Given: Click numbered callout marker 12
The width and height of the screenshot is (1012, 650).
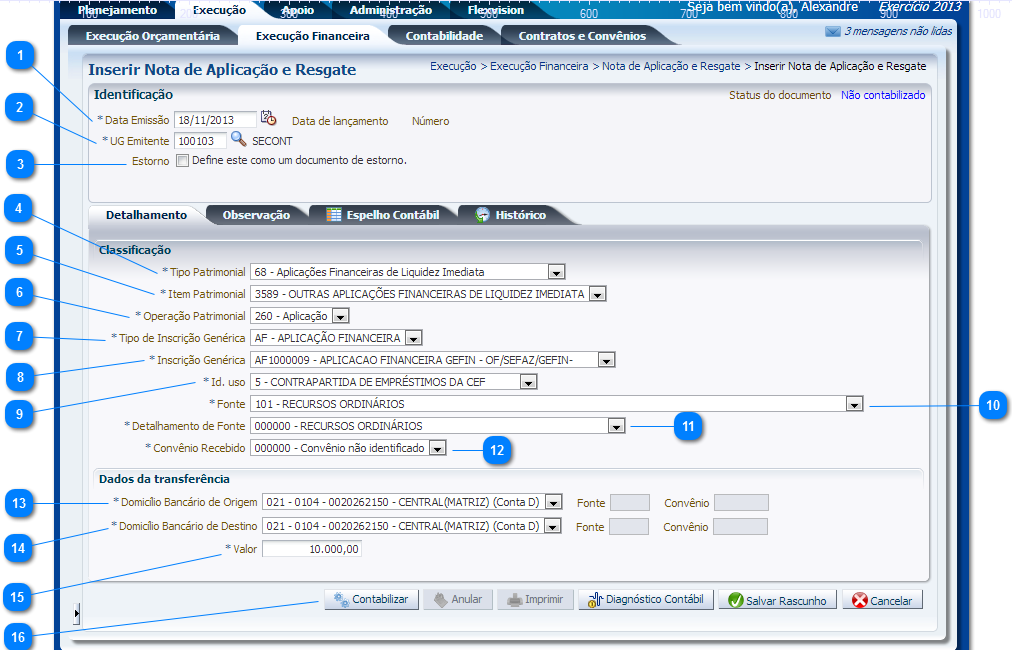Looking at the screenshot, I should pyautogui.click(x=498, y=450).
